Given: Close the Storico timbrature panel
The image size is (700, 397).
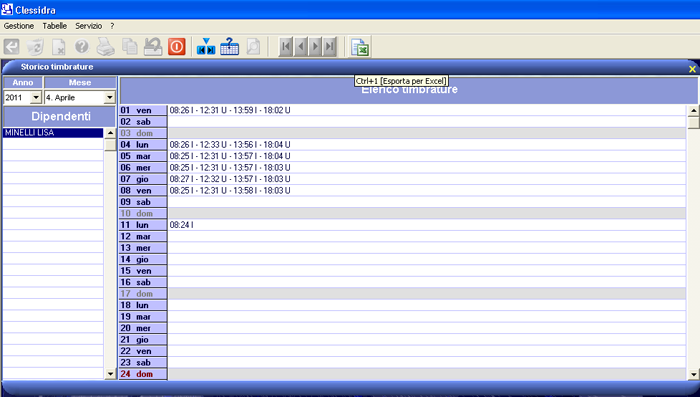Looking at the screenshot, I should pos(692,69).
